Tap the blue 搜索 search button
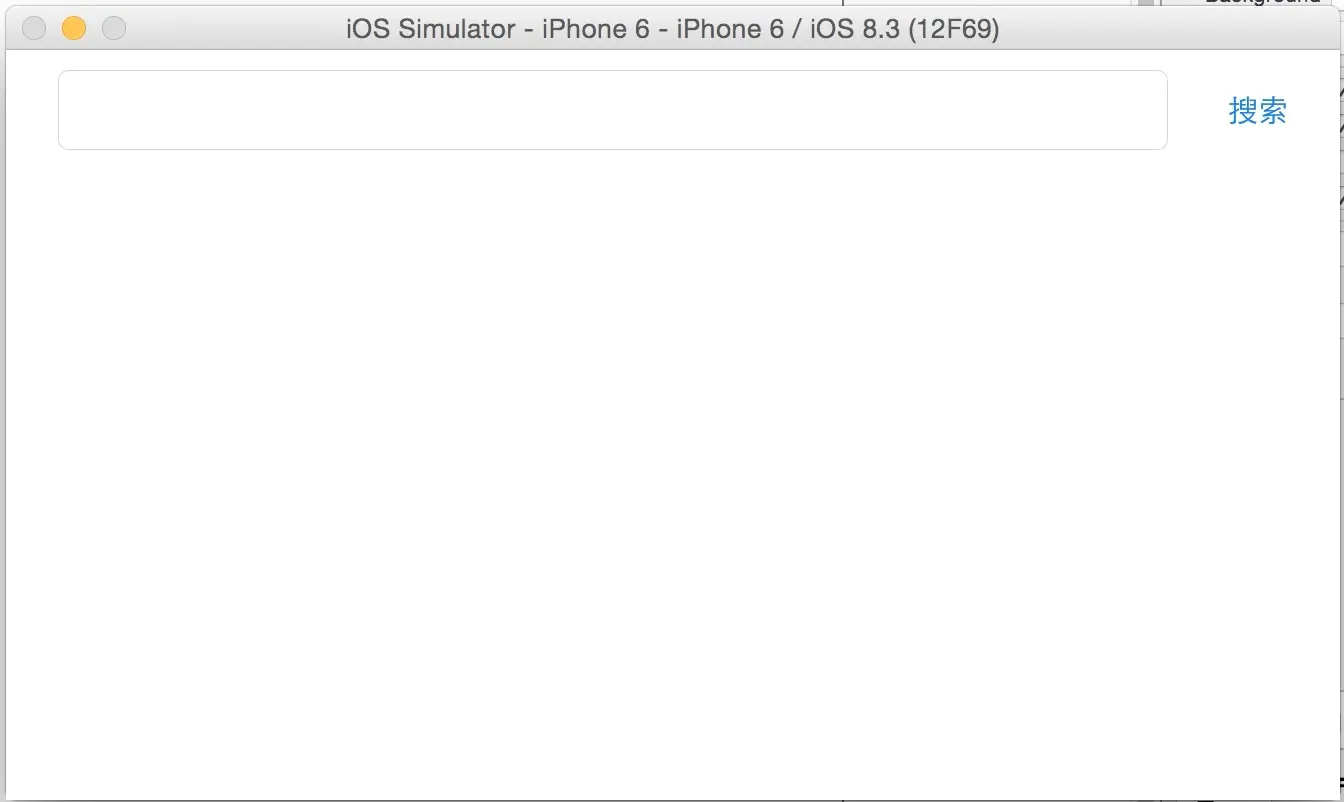 coord(1257,110)
